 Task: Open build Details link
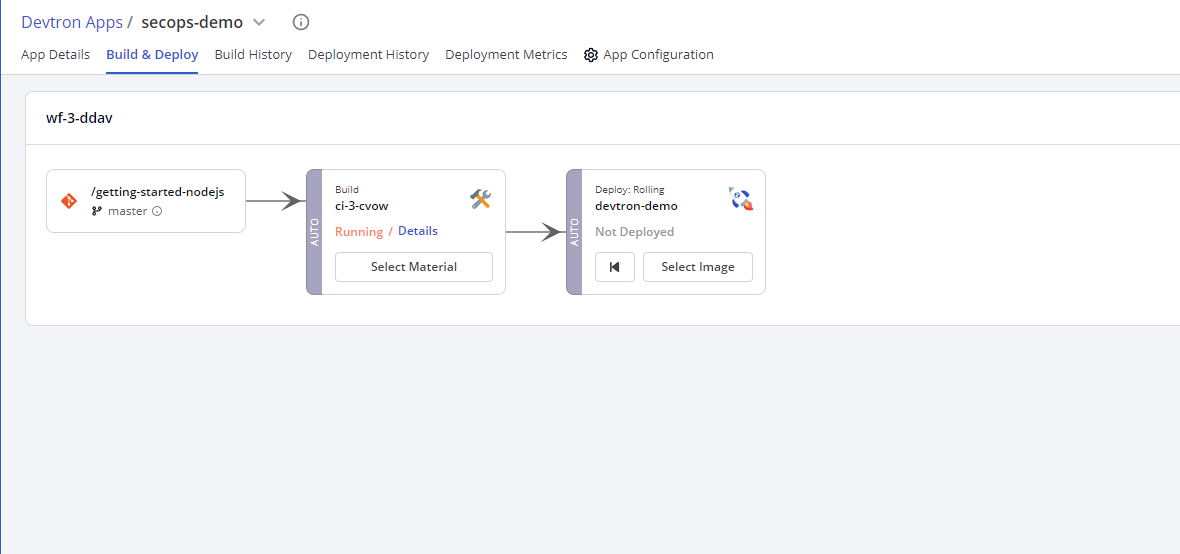pos(418,231)
